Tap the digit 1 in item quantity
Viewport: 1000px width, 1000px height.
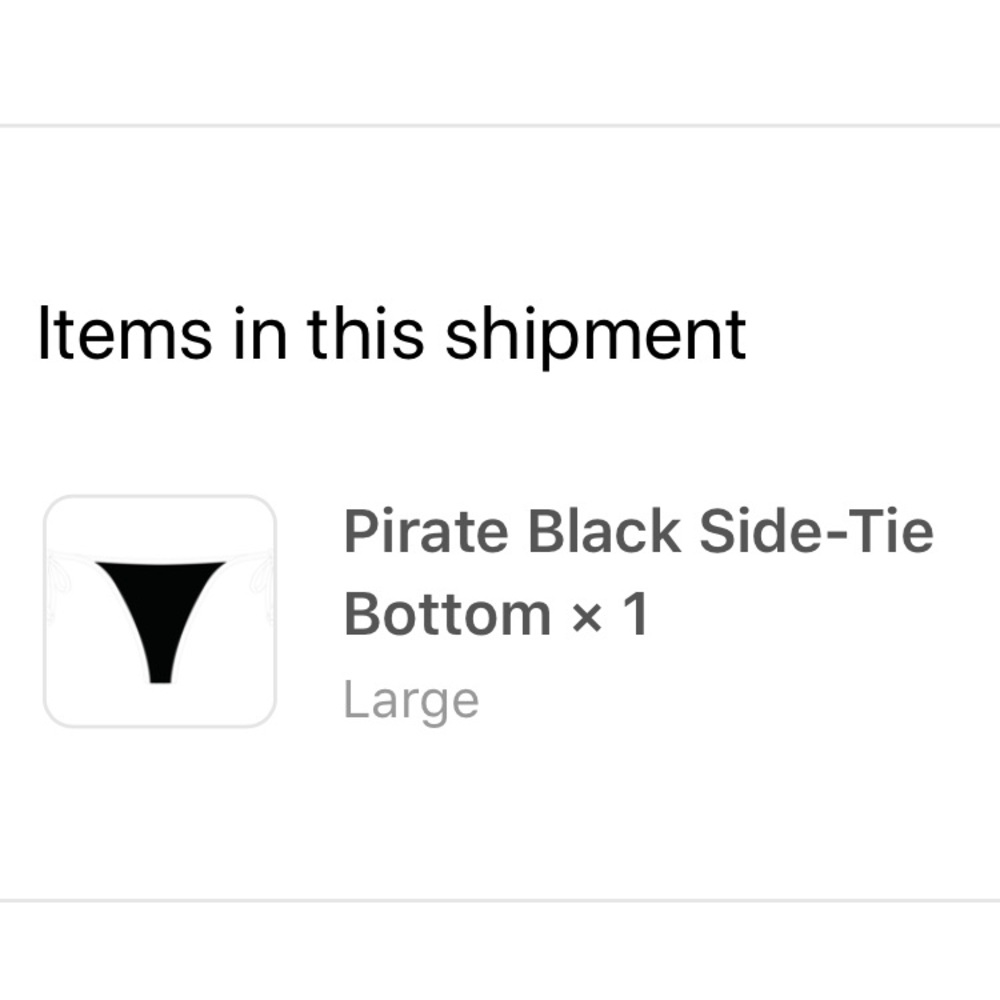tap(634, 615)
